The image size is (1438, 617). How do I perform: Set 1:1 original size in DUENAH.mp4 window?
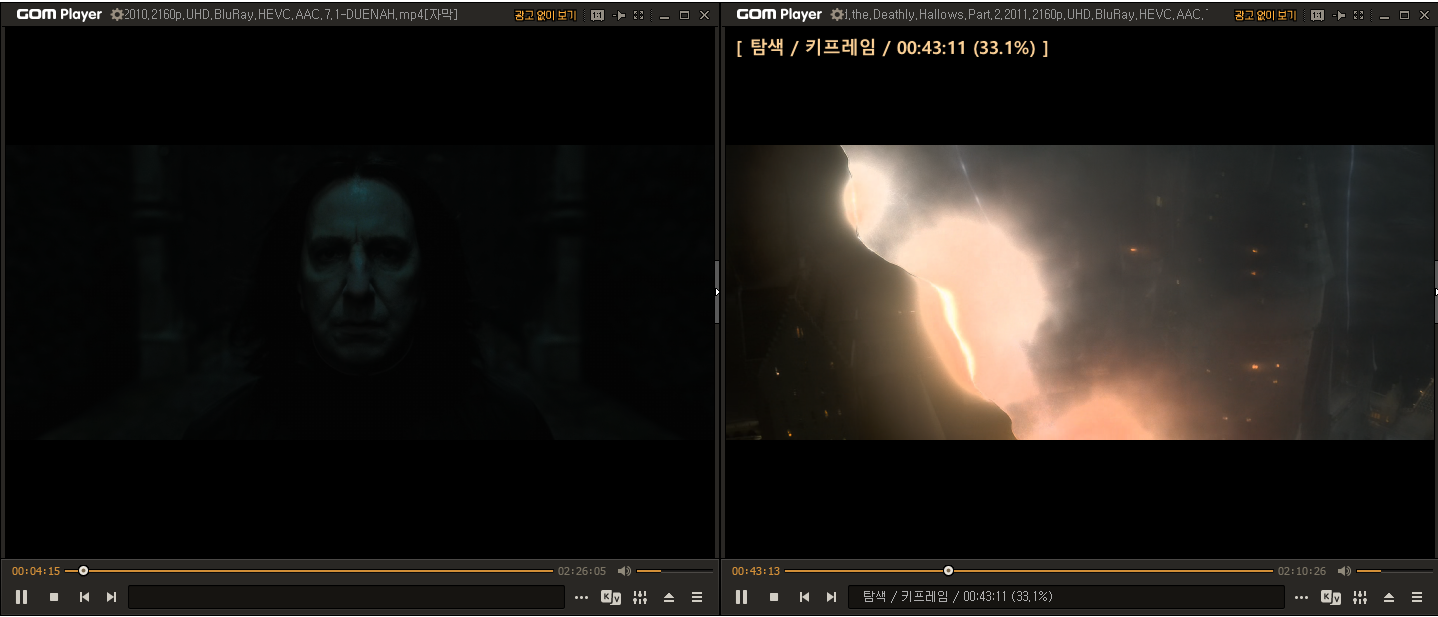pyautogui.click(x=597, y=15)
